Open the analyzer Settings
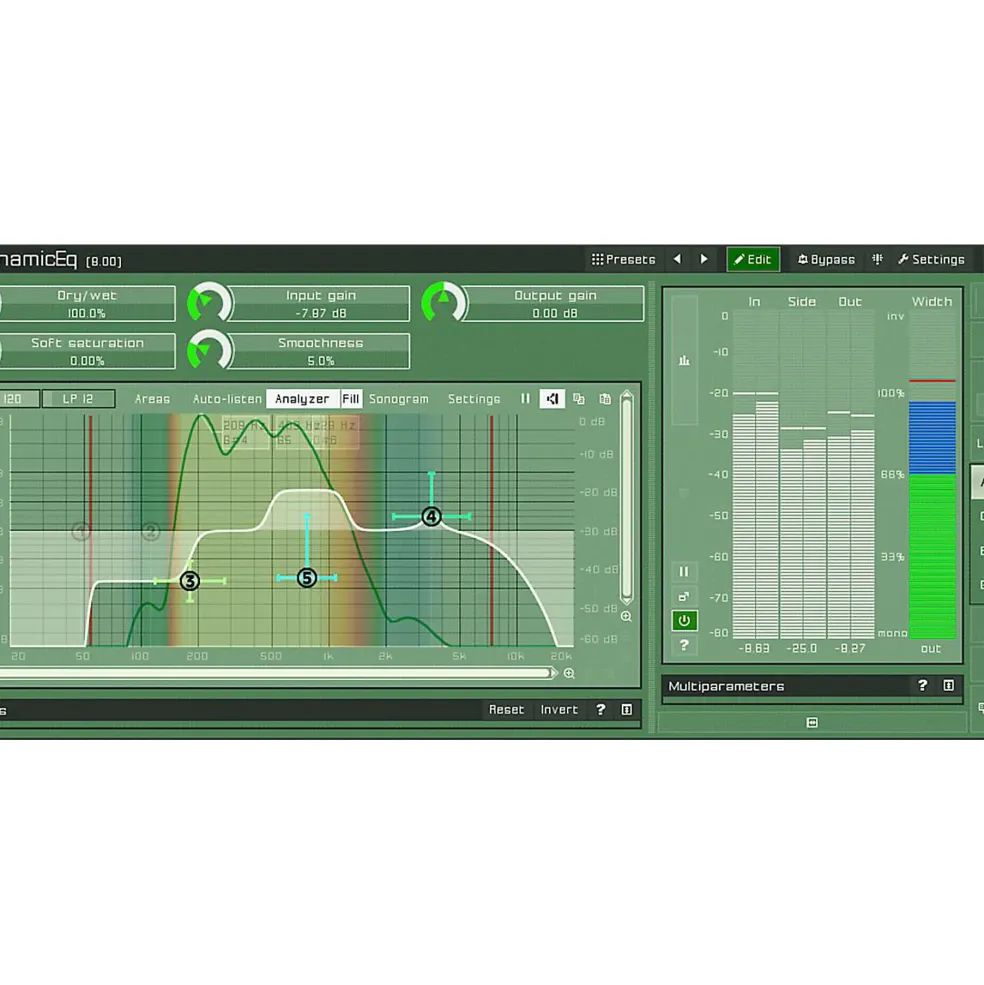The height and width of the screenshot is (985, 984). tap(474, 399)
